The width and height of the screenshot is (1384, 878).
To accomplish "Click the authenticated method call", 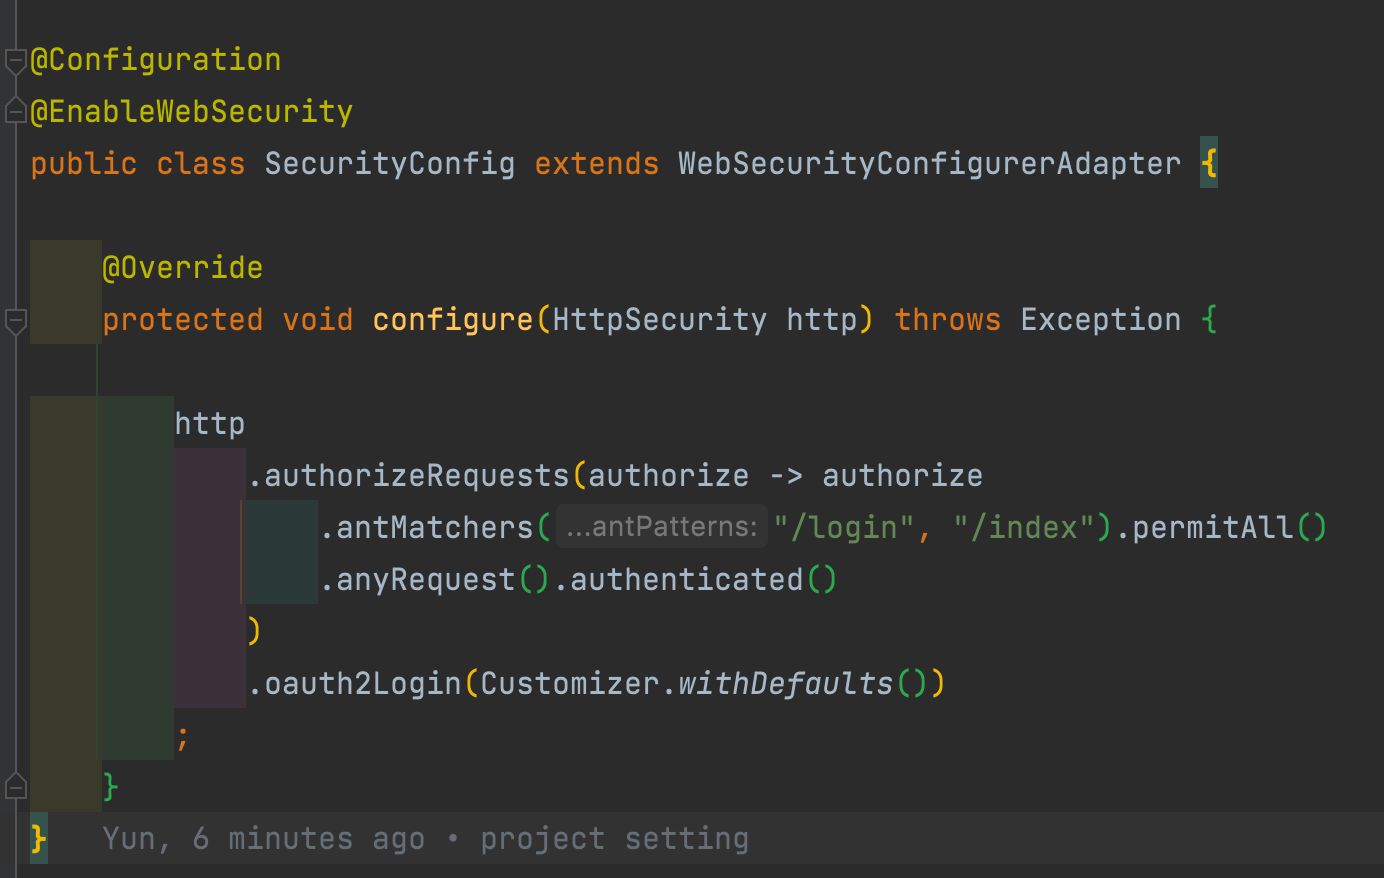I will (687, 580).
